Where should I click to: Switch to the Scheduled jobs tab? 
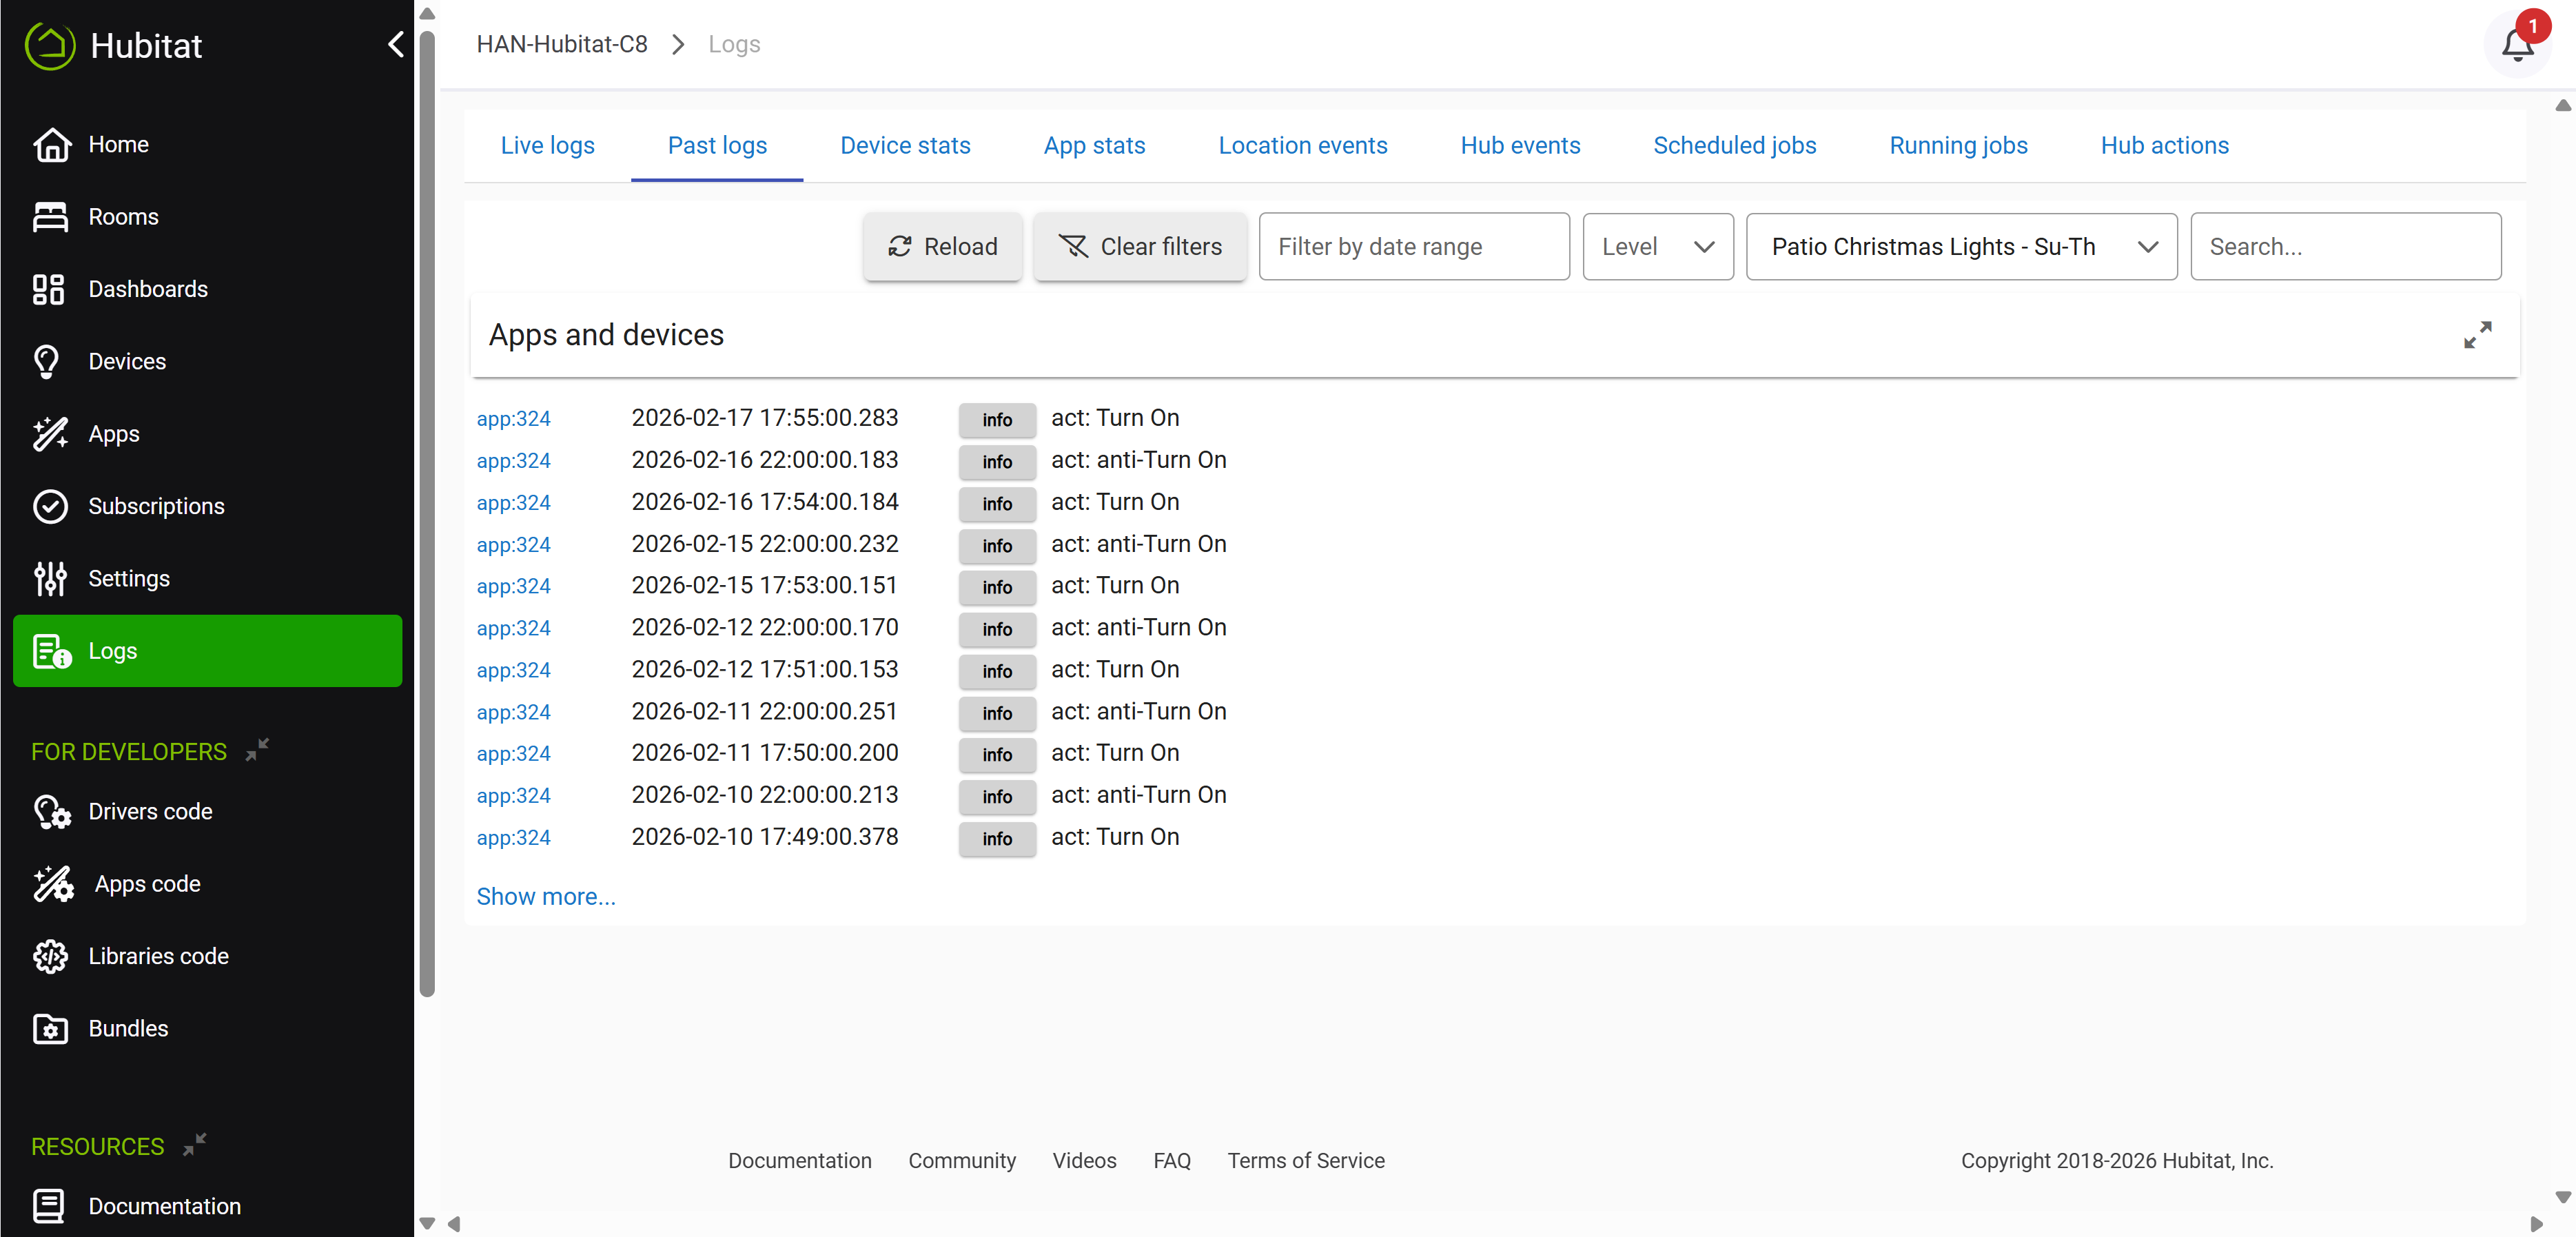[x=1733, y=146]
